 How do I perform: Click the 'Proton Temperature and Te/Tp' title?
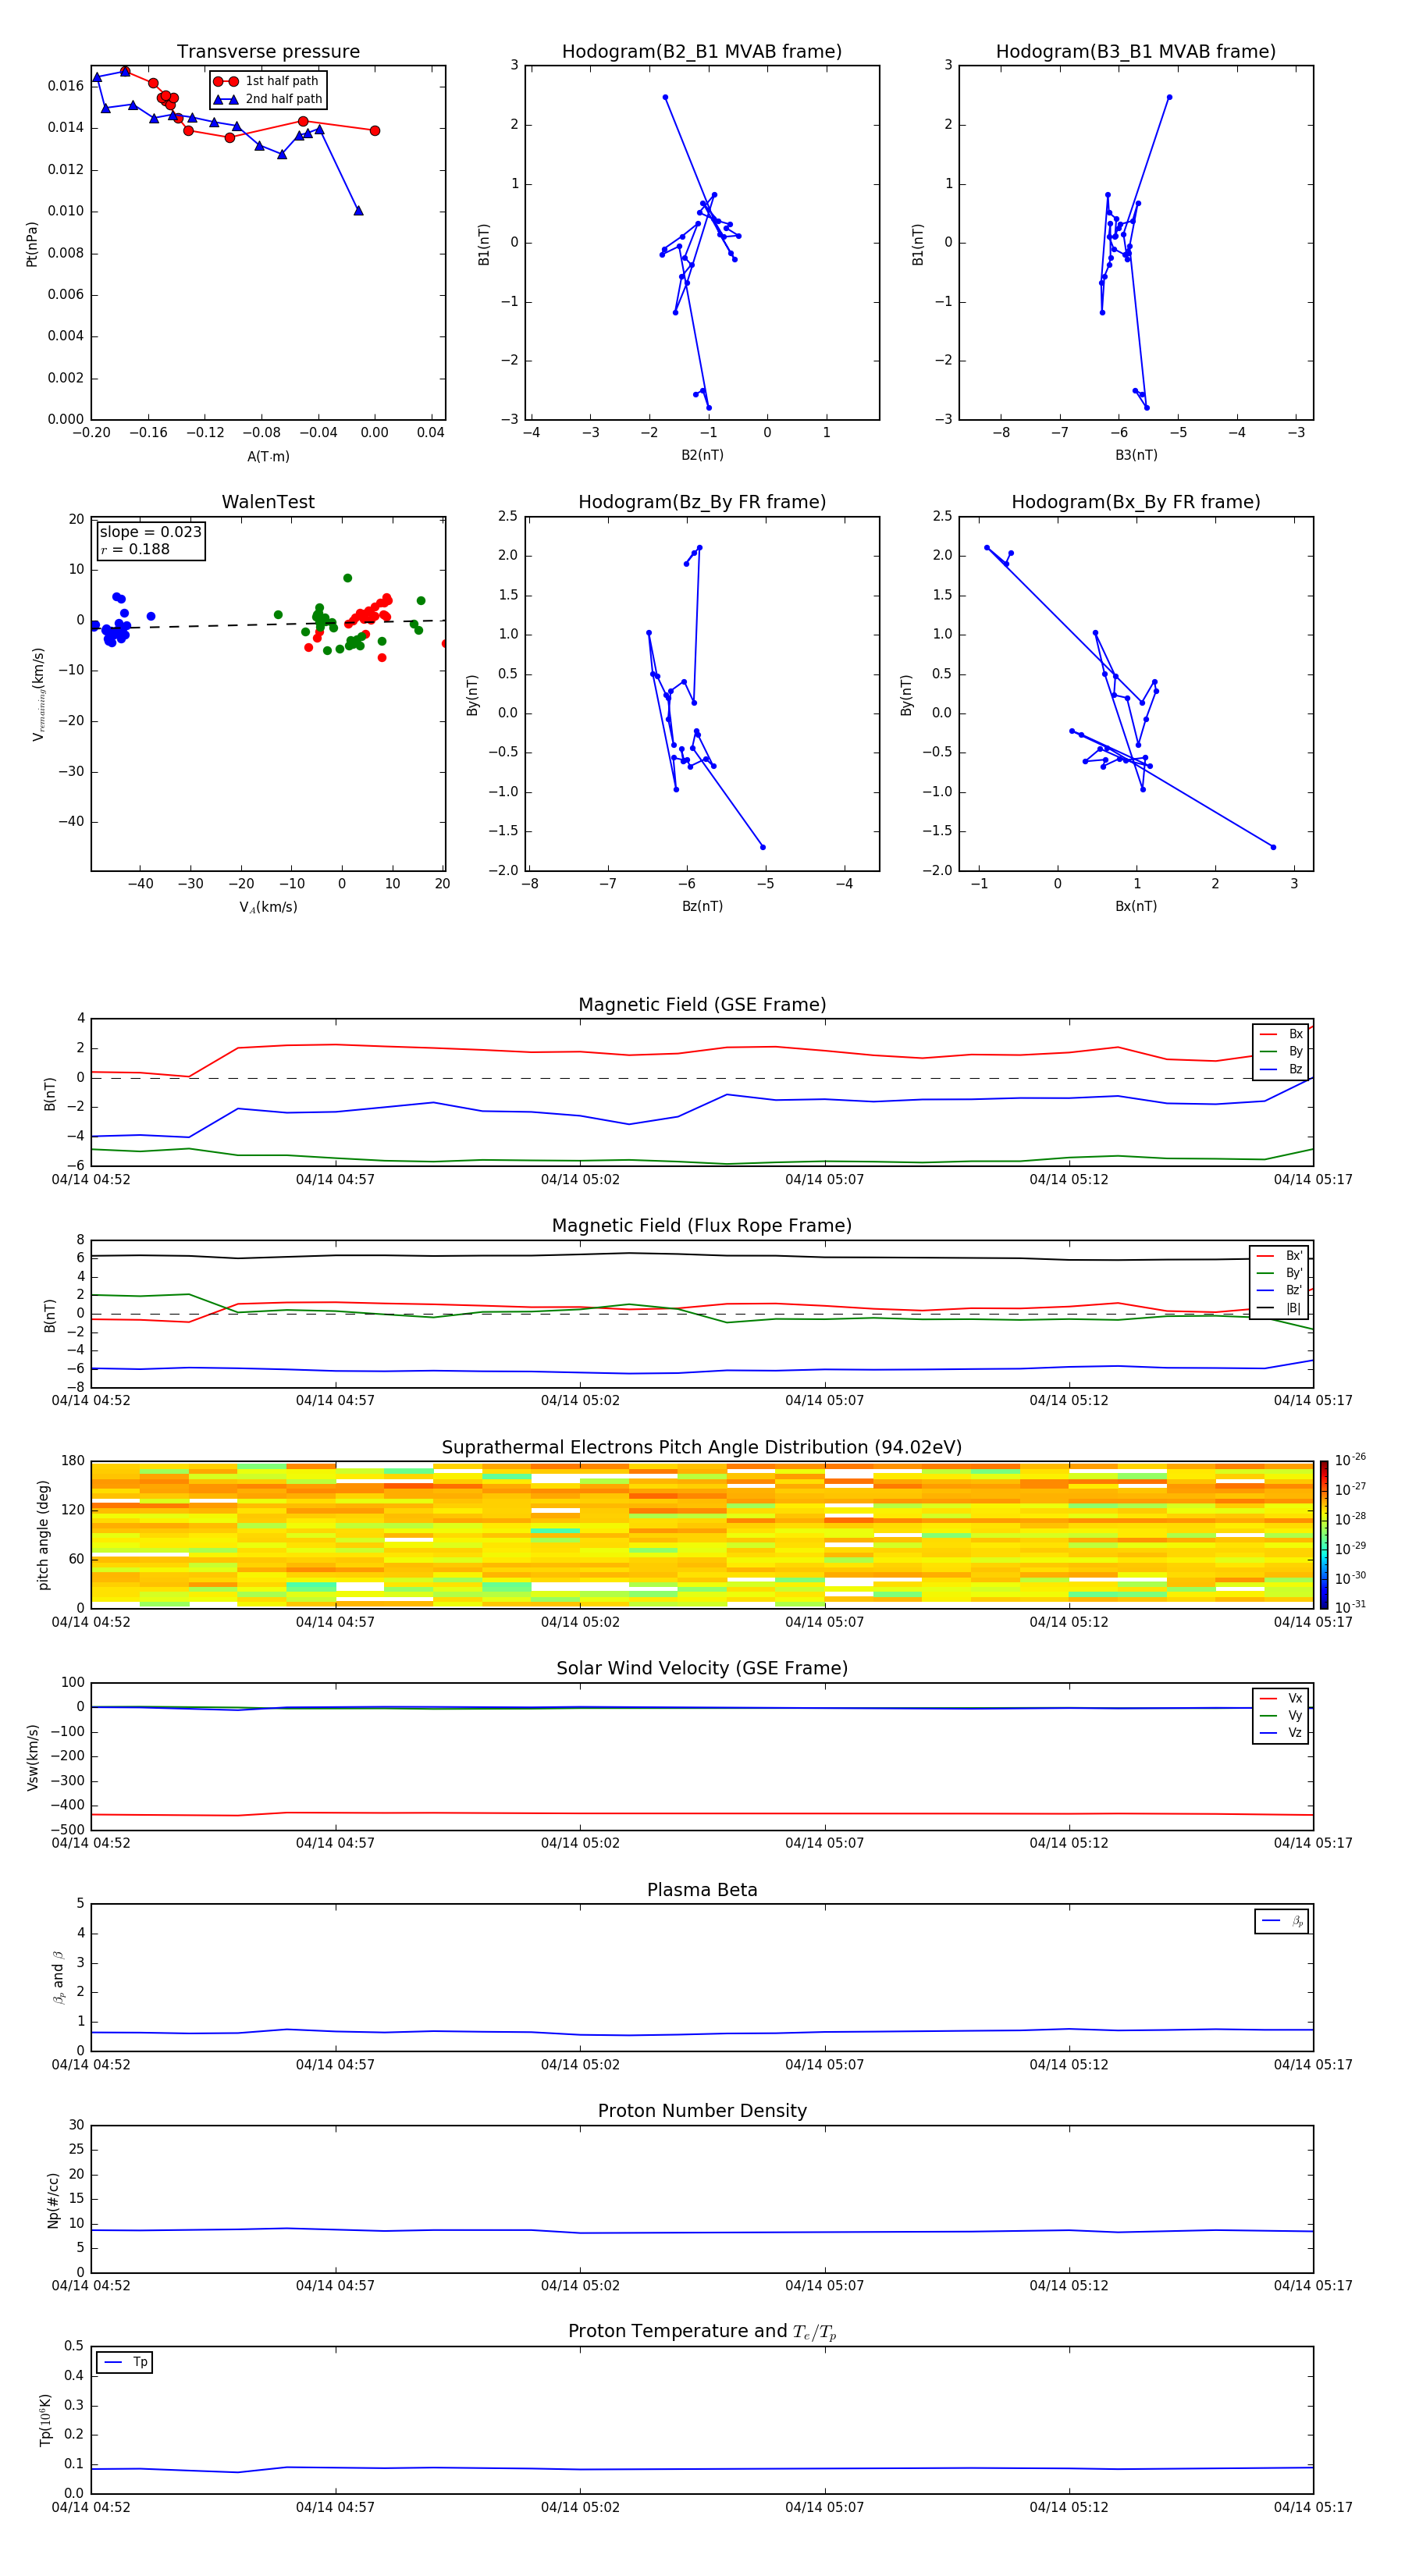tap(702, 2332)
